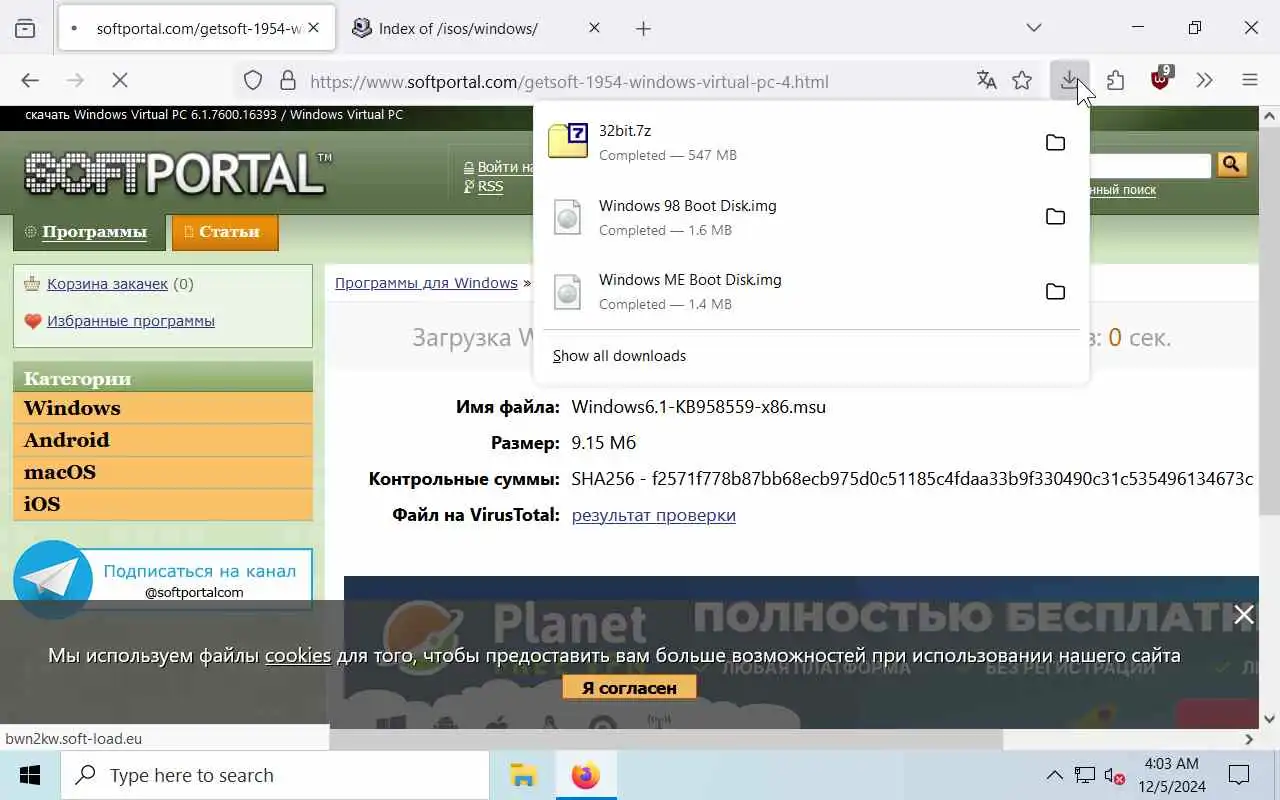
Task: Open a new tab
Action: tap(643, 28)
